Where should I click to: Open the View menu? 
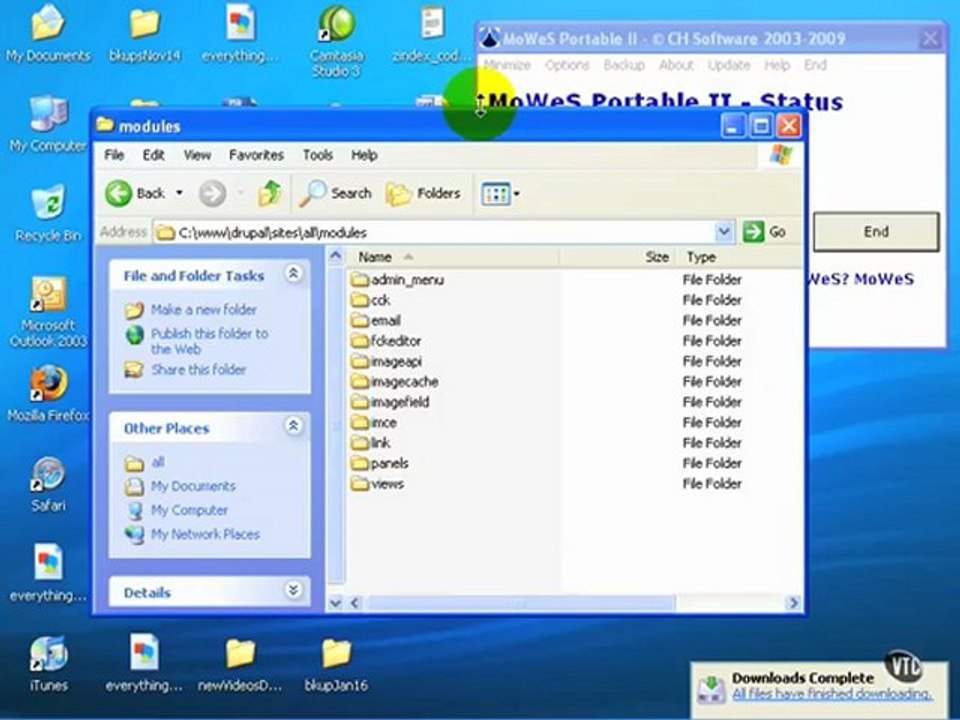click(197, 156)
